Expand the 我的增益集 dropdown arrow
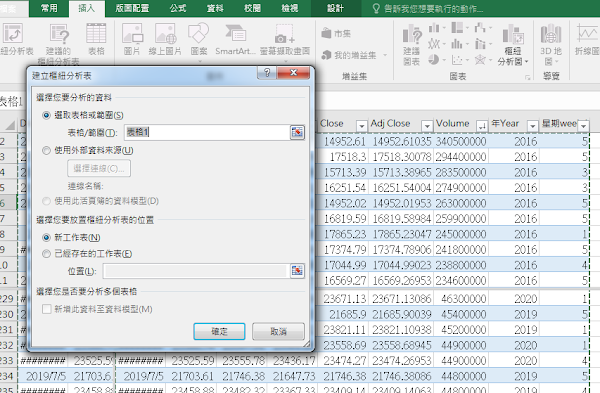Screen dimensions: 600x393 click(x=385, y=55)
